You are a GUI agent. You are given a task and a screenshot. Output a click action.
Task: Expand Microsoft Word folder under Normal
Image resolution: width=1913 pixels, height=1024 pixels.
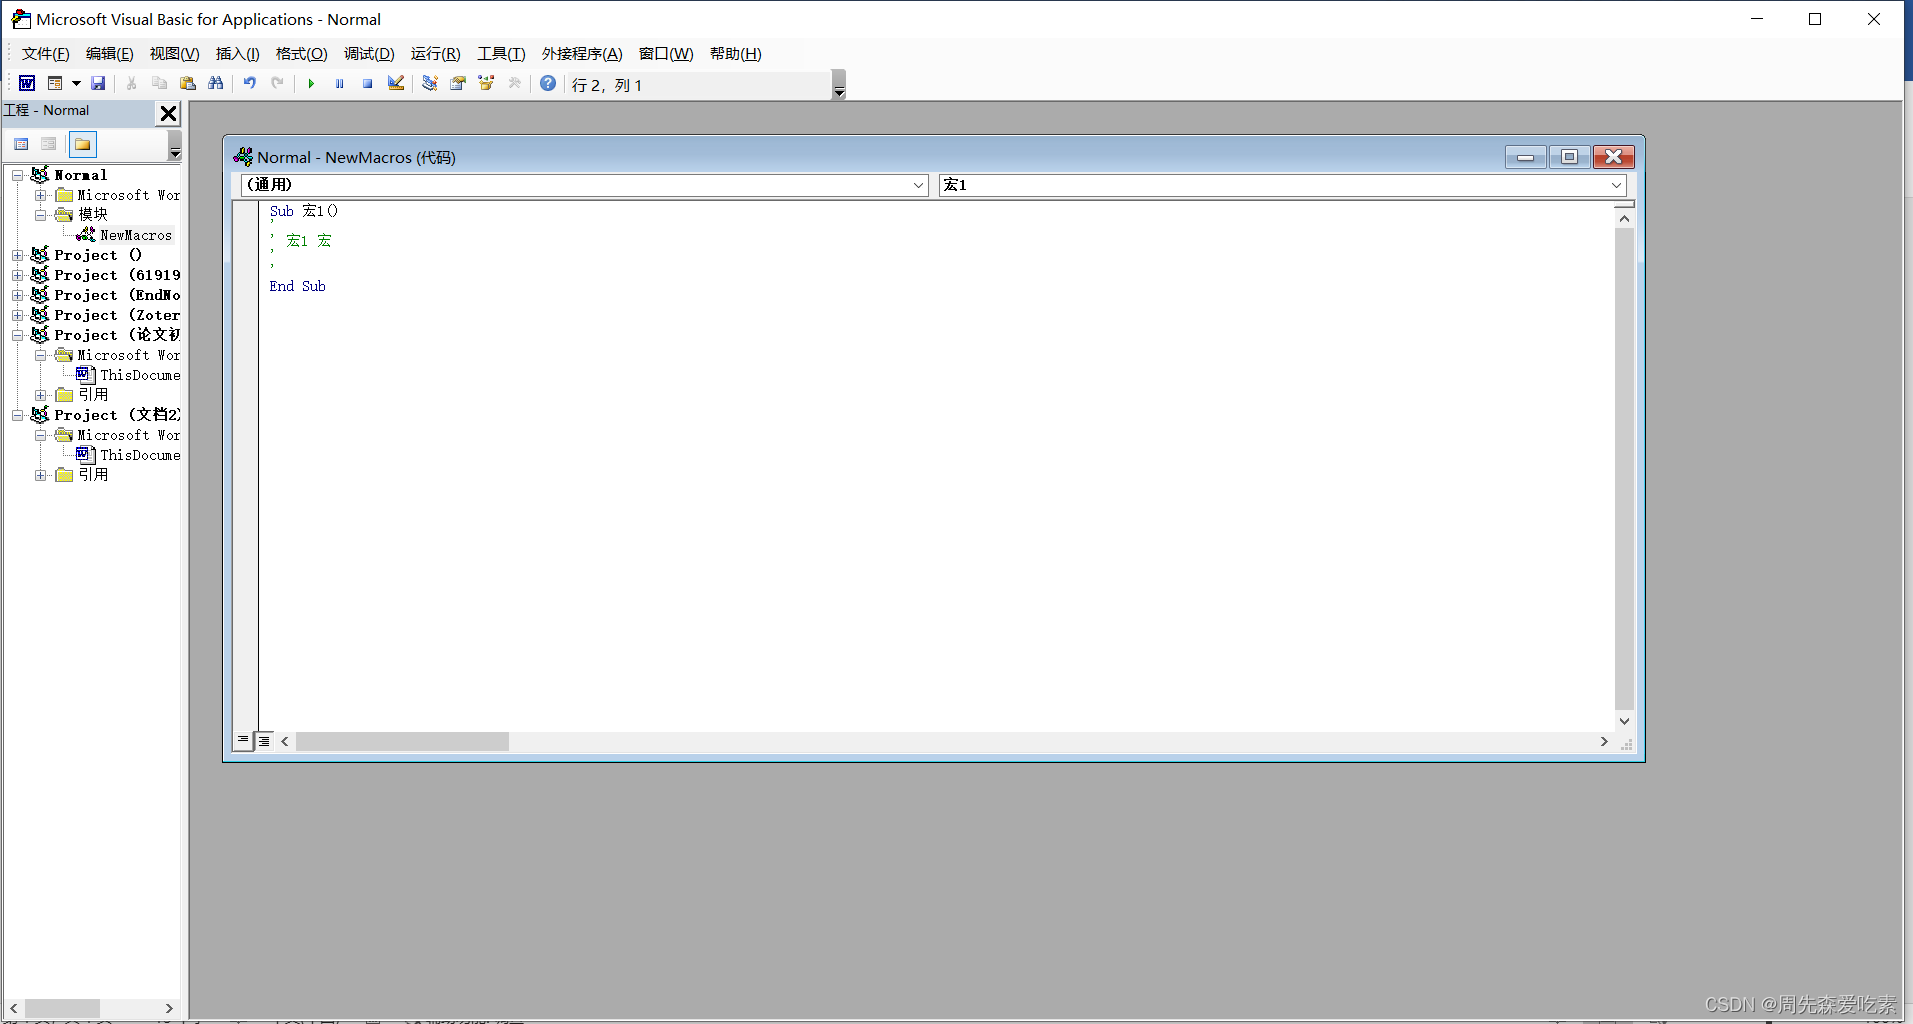click(40, 195)
